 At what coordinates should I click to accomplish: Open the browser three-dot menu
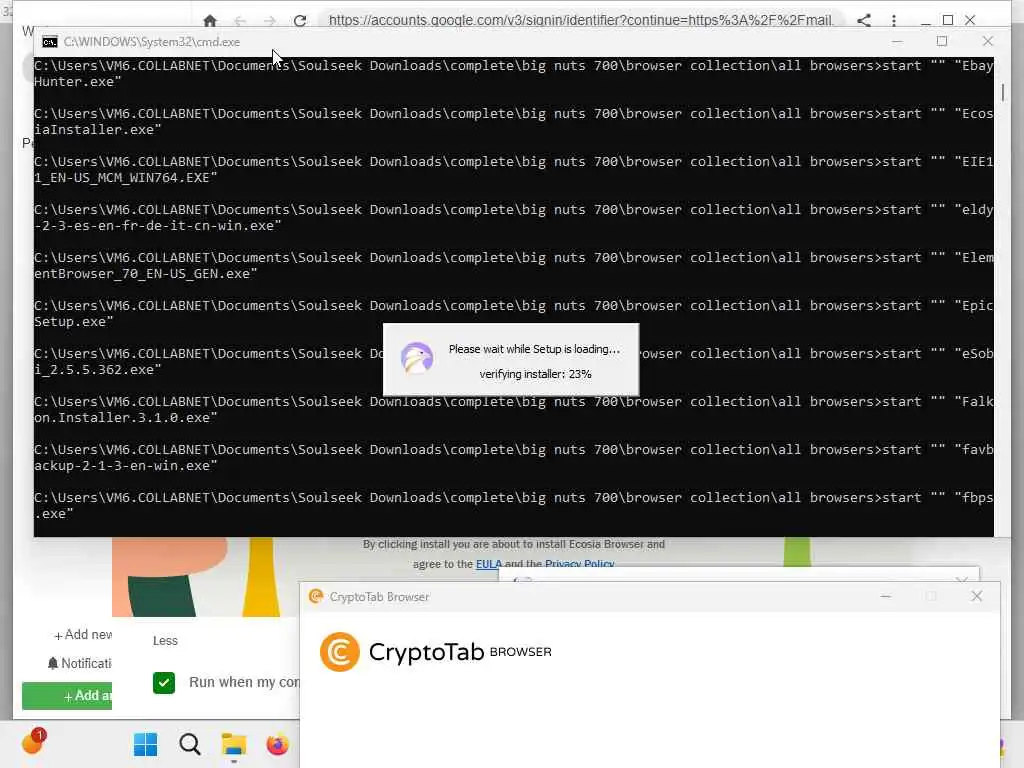click(x=894, y=20)
